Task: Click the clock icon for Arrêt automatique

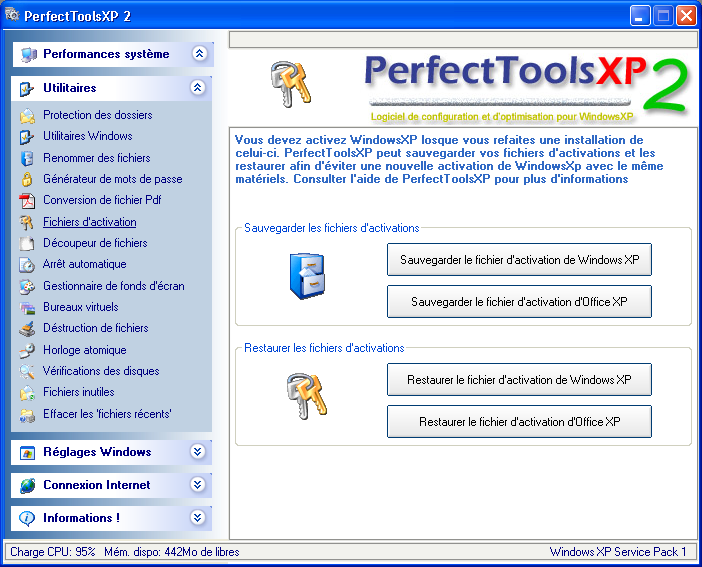Action: (x=27, y=265)
